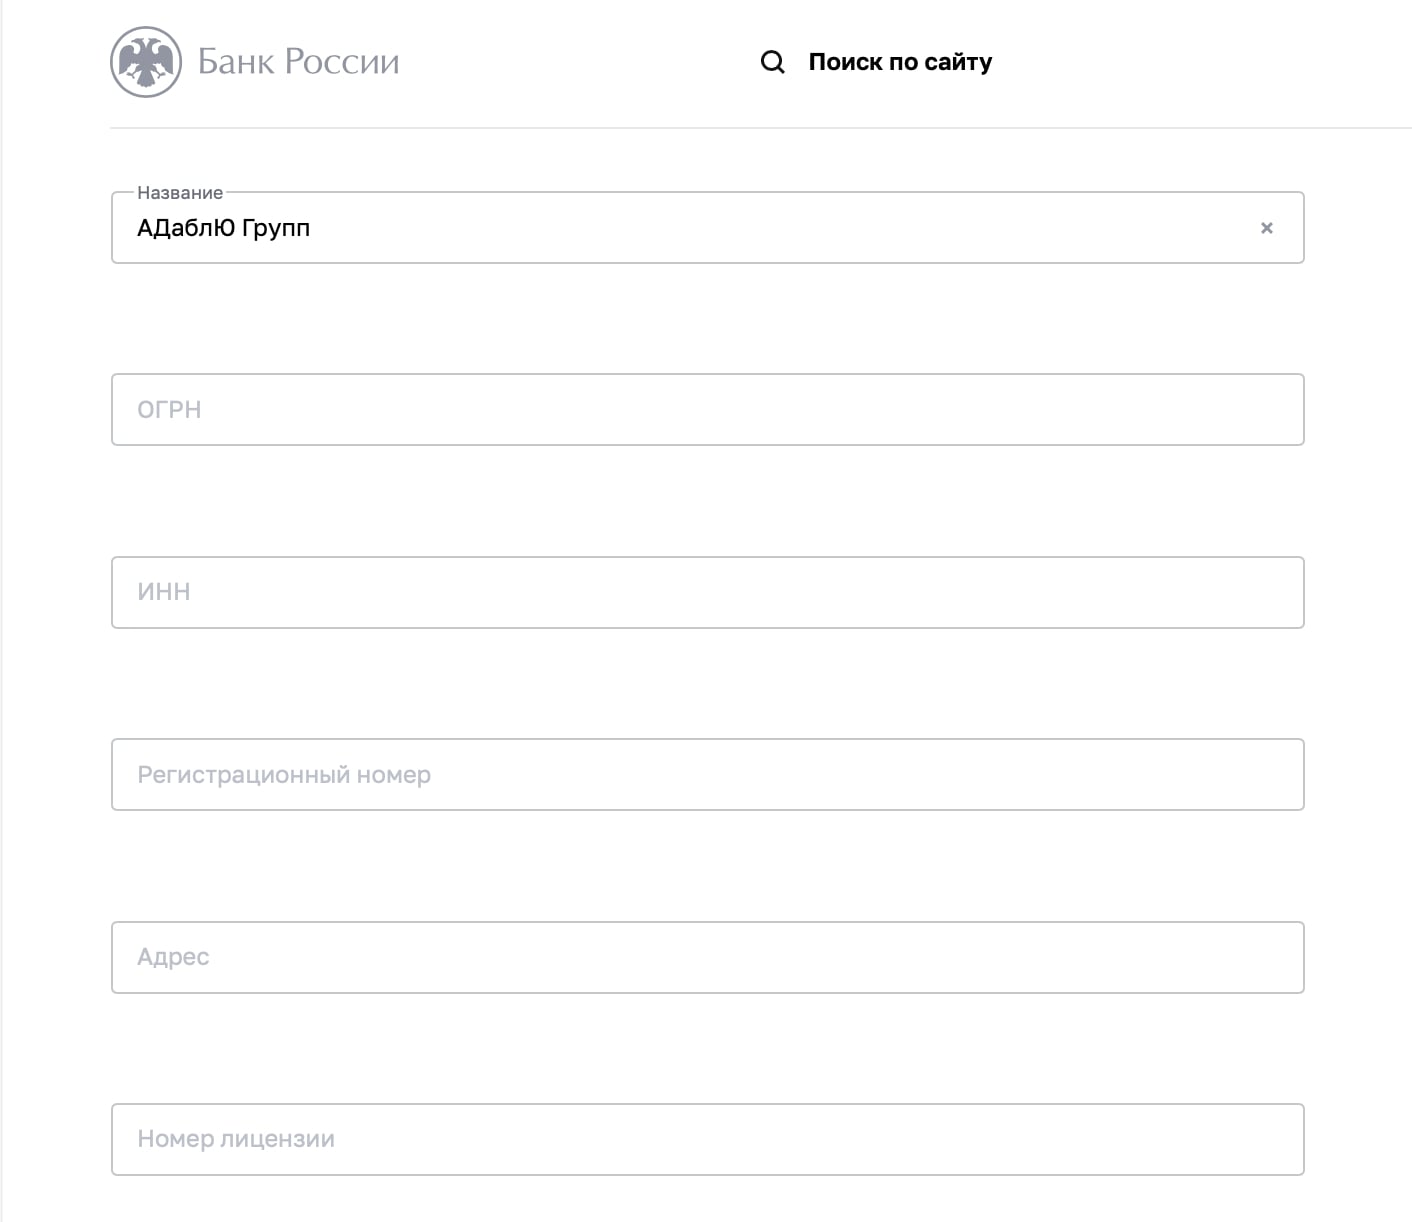This screenshot has height=1222, width=1412.
Task: Select the Номер лицензии input field
Action: pyautogui.click(x=708, y=1140)
